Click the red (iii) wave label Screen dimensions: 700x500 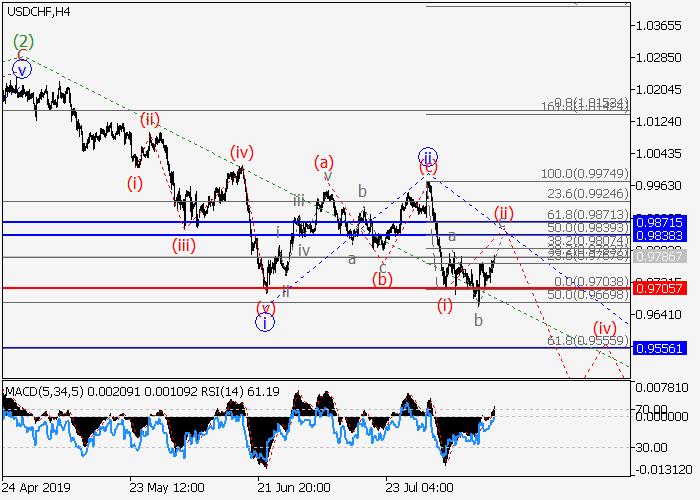[184, 244]
